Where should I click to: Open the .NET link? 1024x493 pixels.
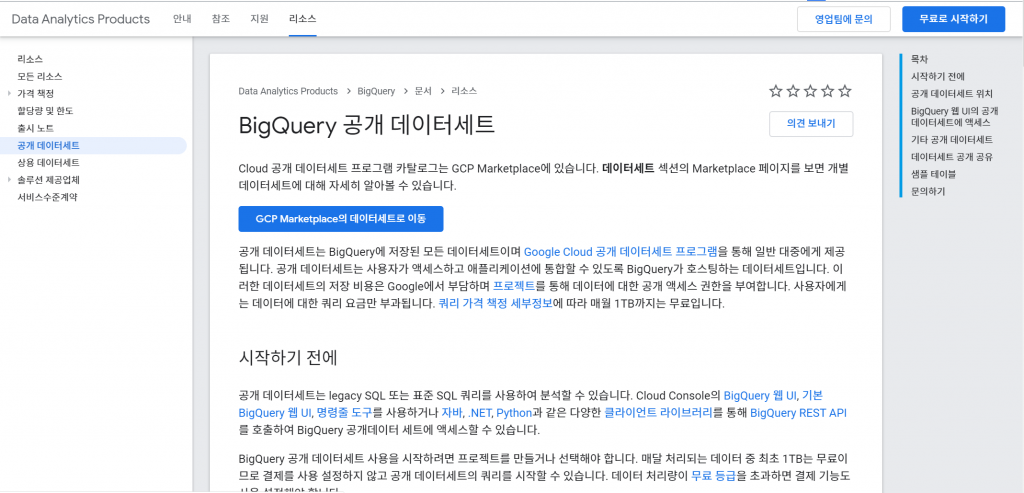tap(479, 413)
